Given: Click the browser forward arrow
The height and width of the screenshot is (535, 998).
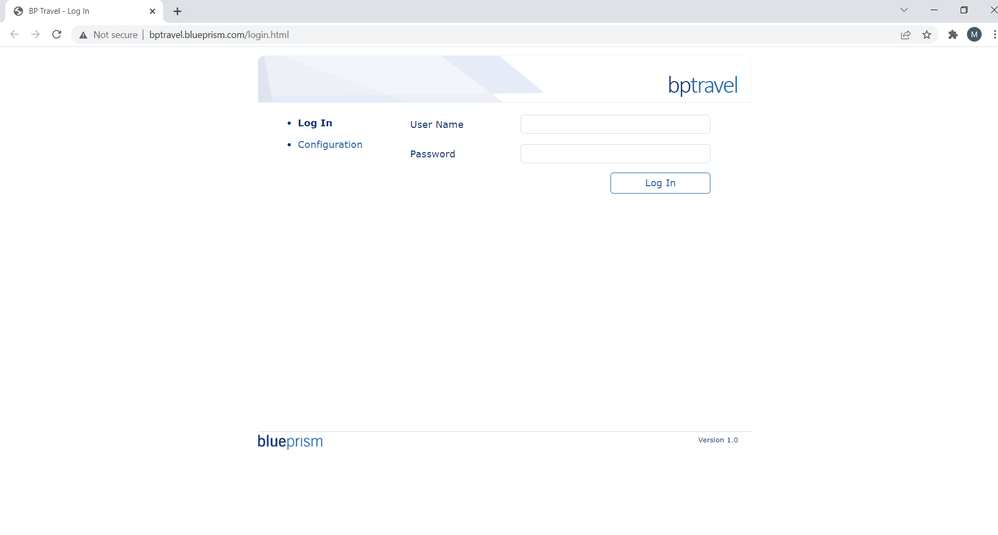Looking at the screenshot, I should (x=36, y=34).
